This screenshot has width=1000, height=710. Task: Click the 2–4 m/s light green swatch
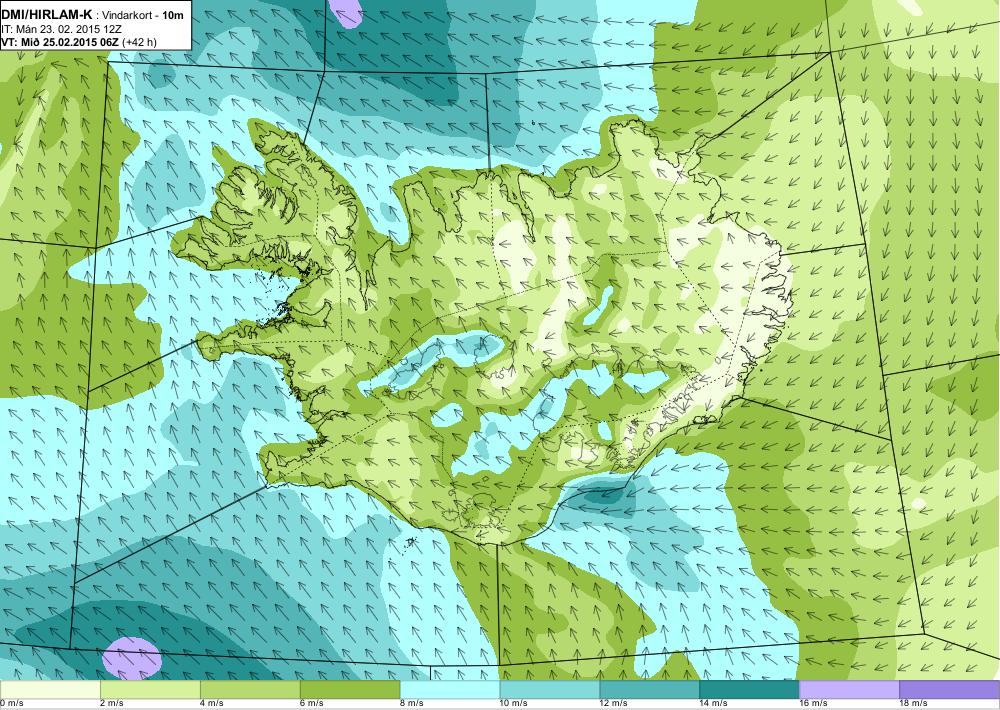150,689
